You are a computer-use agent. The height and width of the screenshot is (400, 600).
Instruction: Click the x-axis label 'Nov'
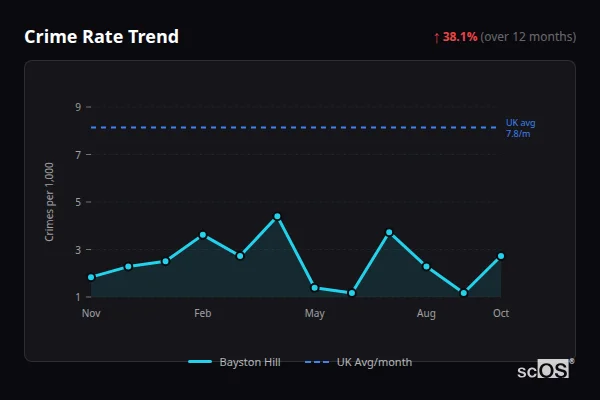(91, 313)
